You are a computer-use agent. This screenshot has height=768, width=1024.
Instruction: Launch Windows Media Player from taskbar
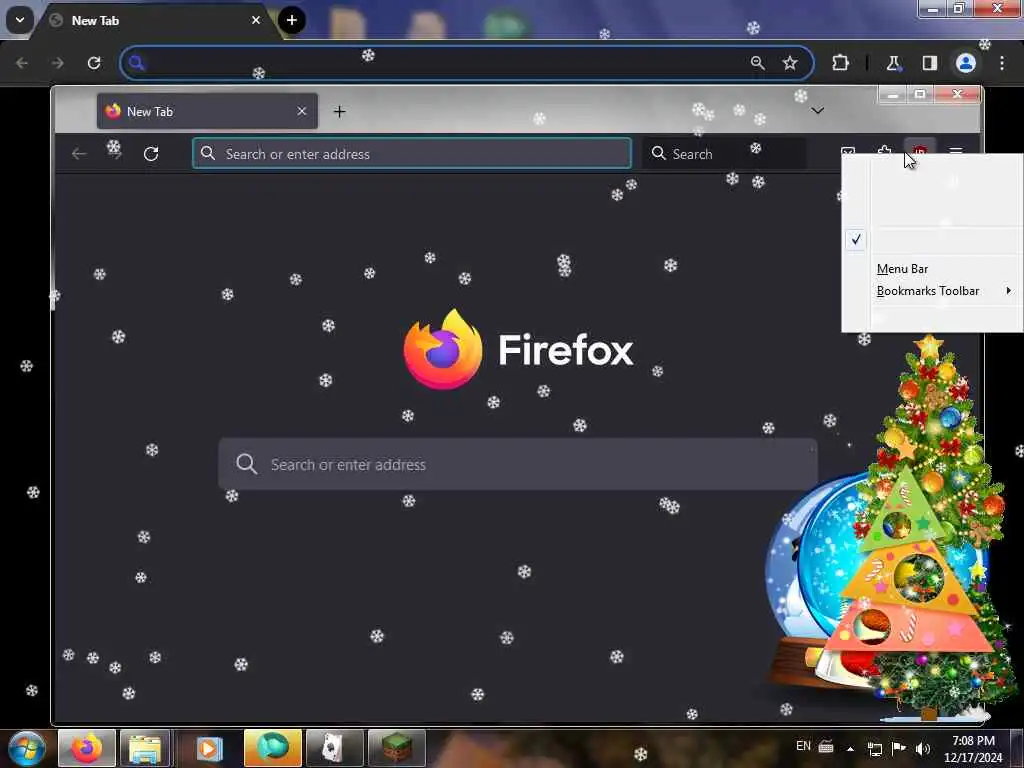[210, 748]
